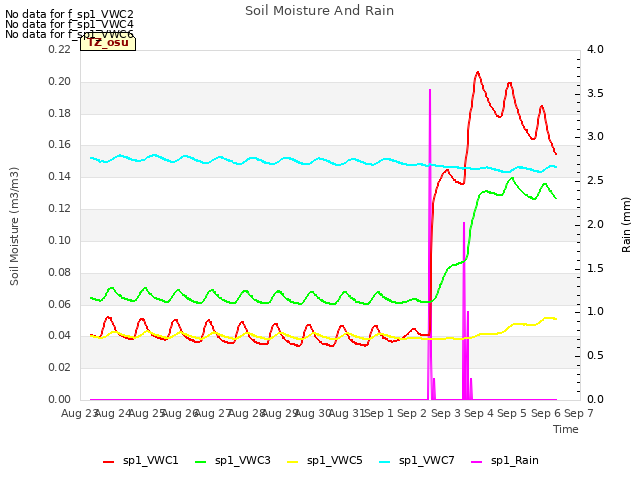640x480 pixels.
Task: Click the sp1_VWC5 legend entry
Action: tap(324, 461)
